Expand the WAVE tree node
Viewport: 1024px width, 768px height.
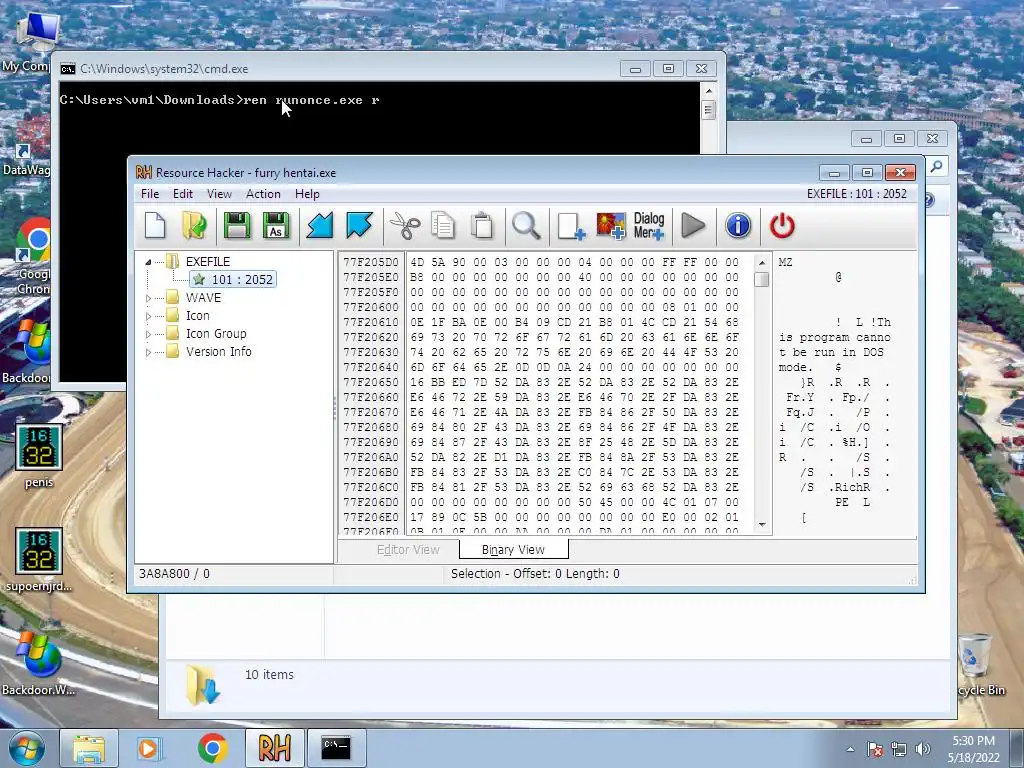tap(148, 298)
